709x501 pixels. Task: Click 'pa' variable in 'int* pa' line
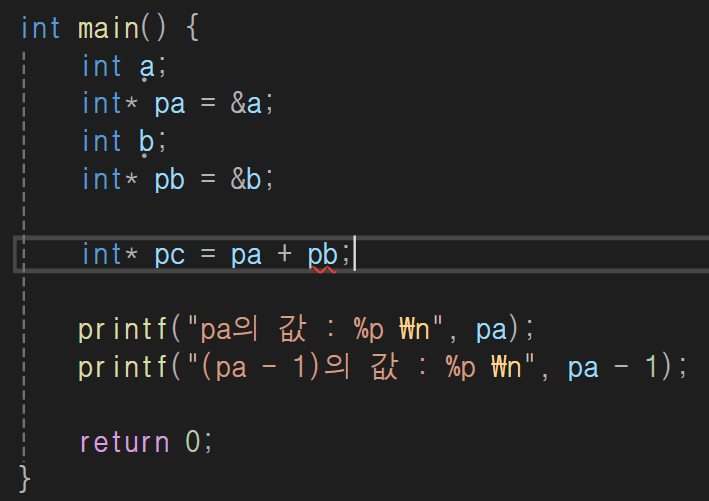click(170, 105)
